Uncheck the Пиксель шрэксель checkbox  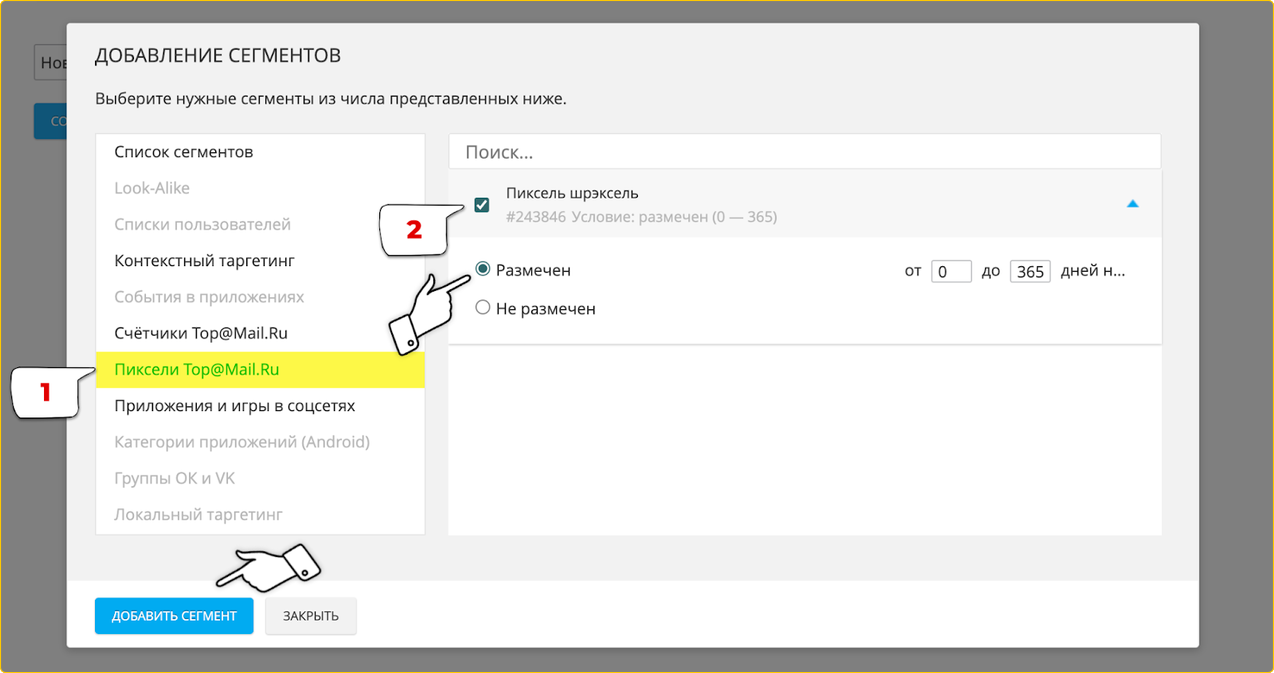[482, 205]
